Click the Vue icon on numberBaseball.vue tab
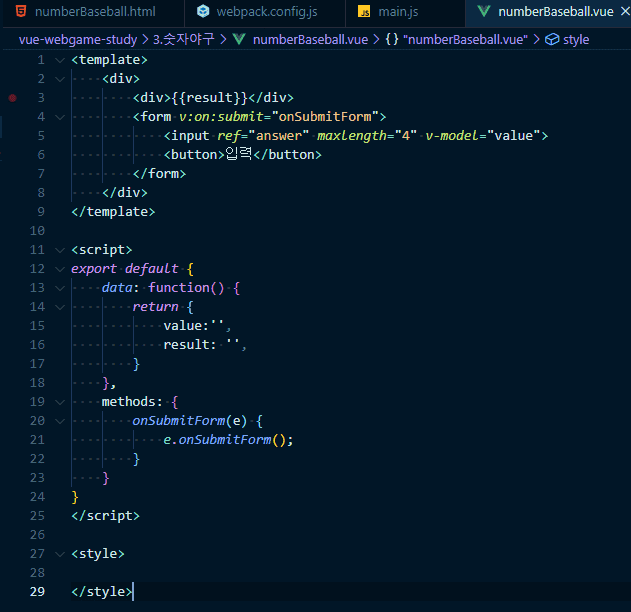Screen dimensions: 631x612 tap(483, 11)
